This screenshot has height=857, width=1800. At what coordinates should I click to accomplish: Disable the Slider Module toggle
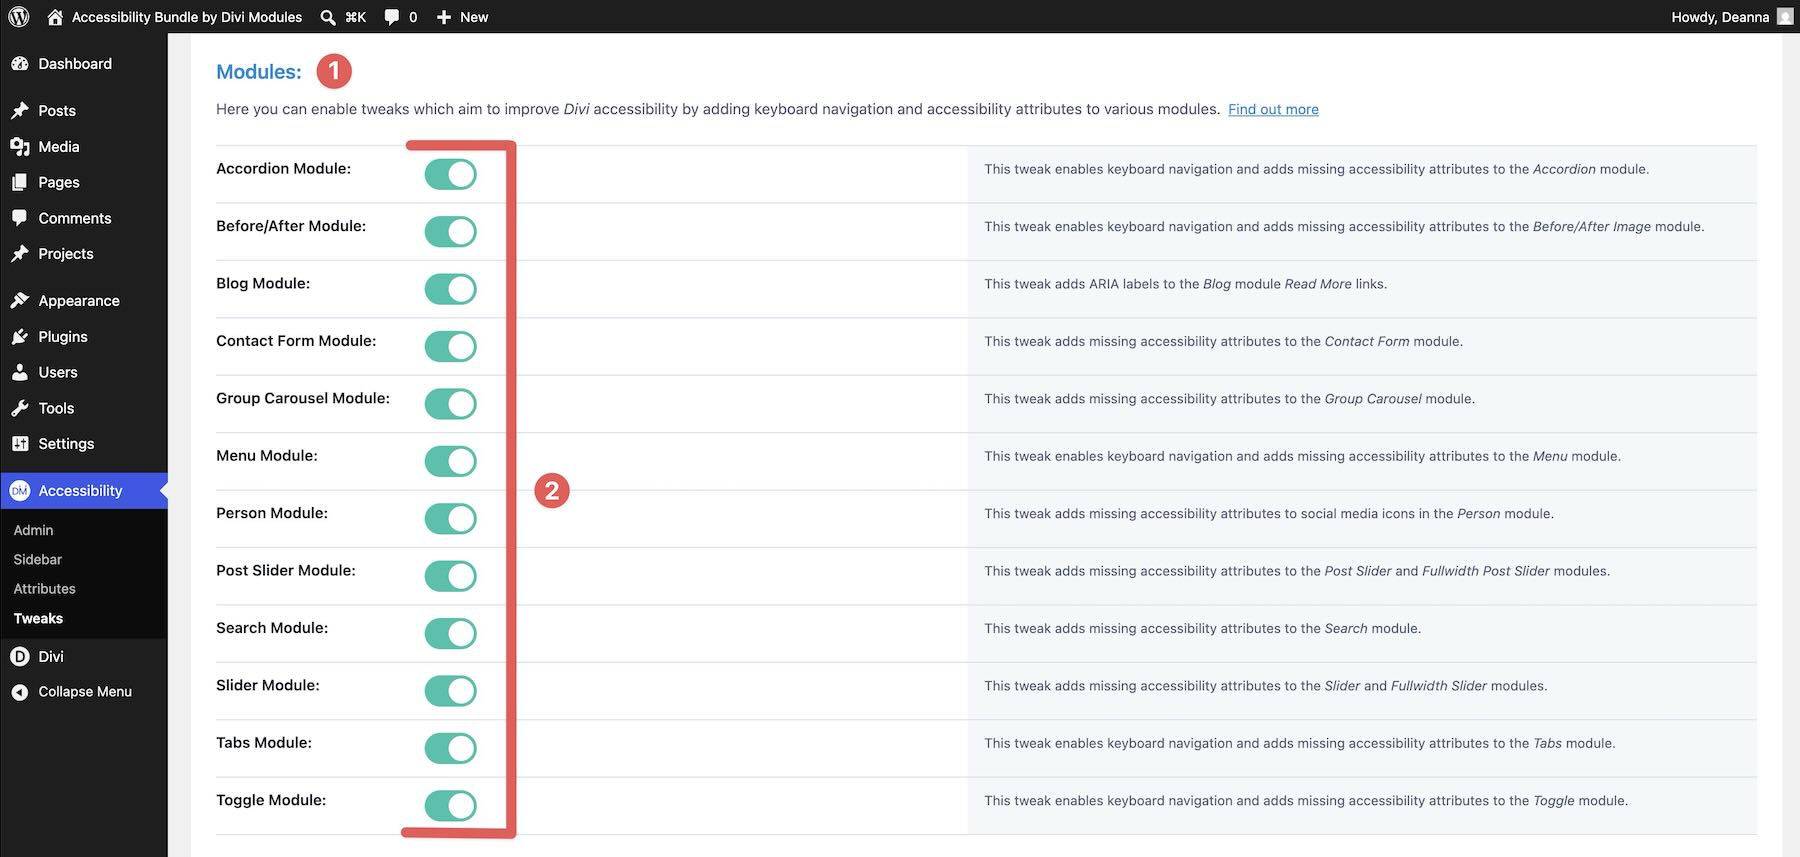[451, 690]
